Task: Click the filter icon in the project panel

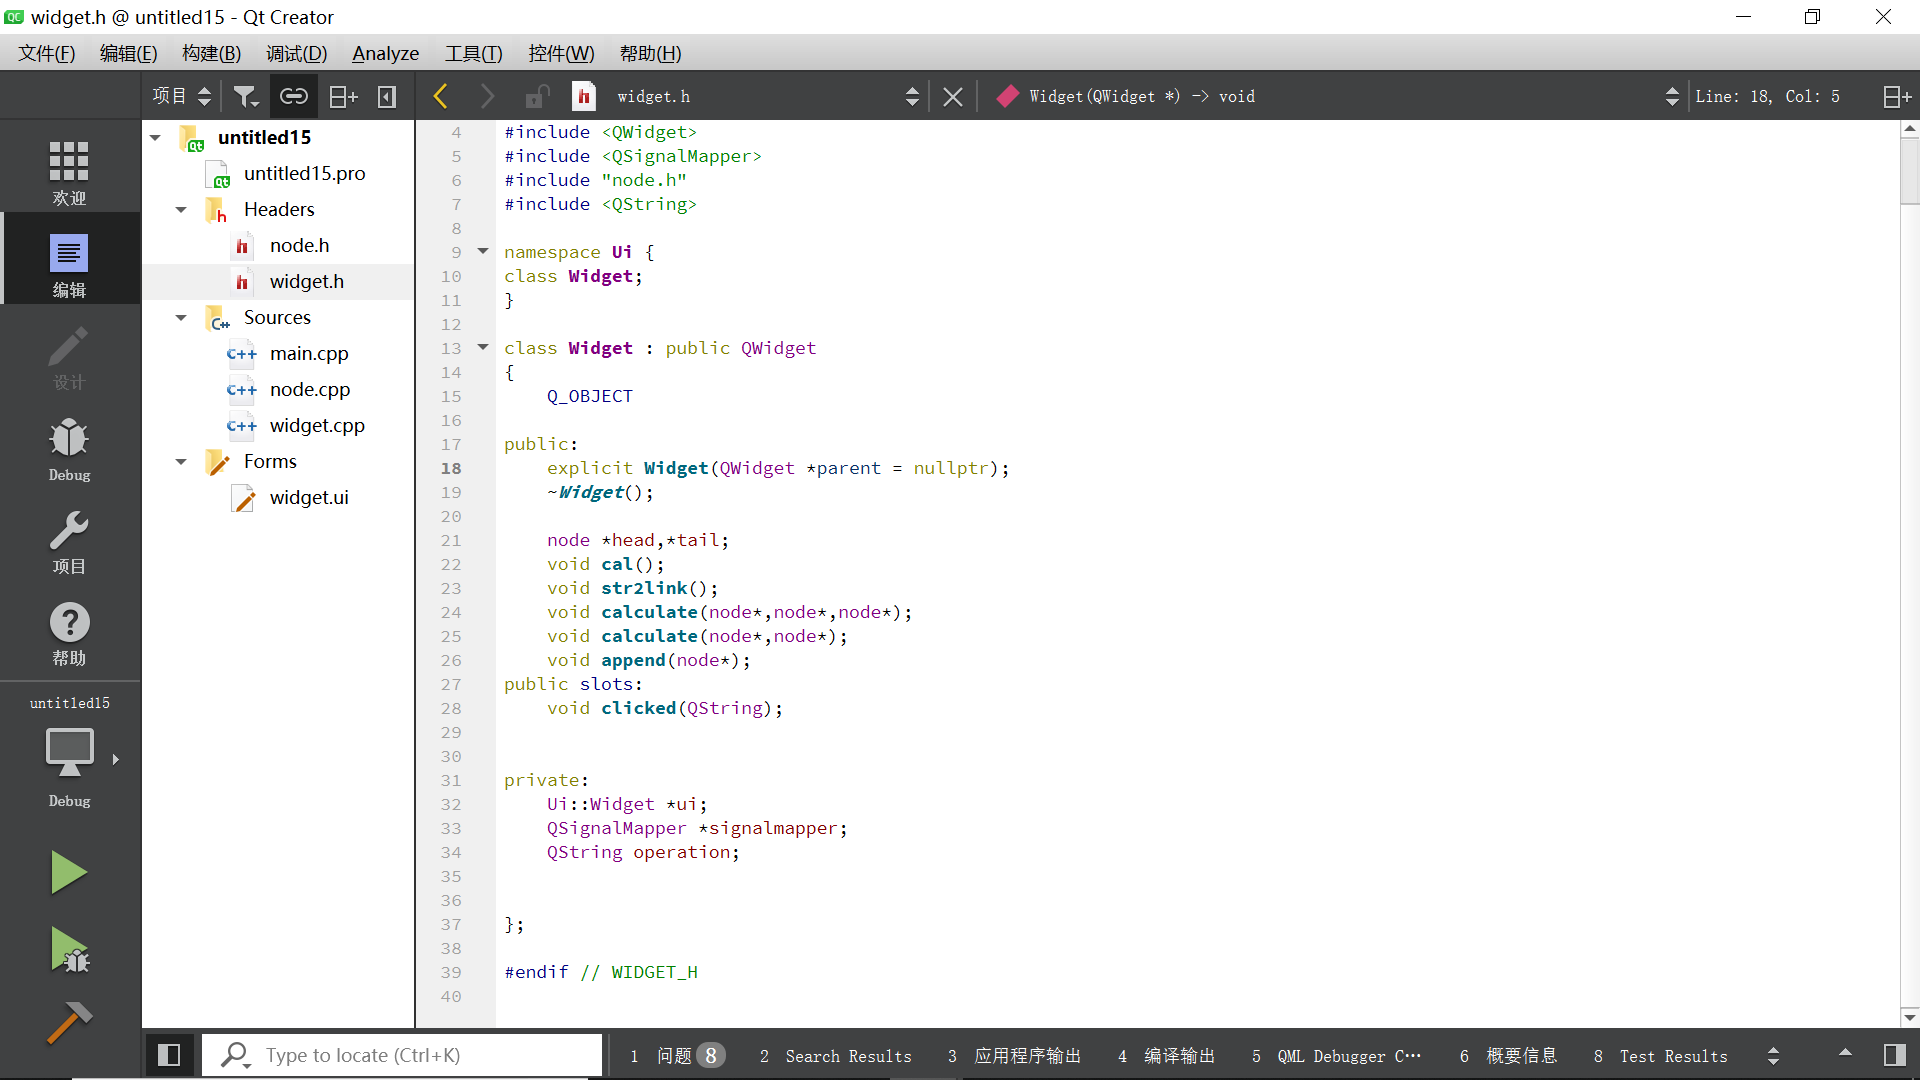Action: point(246,95)
